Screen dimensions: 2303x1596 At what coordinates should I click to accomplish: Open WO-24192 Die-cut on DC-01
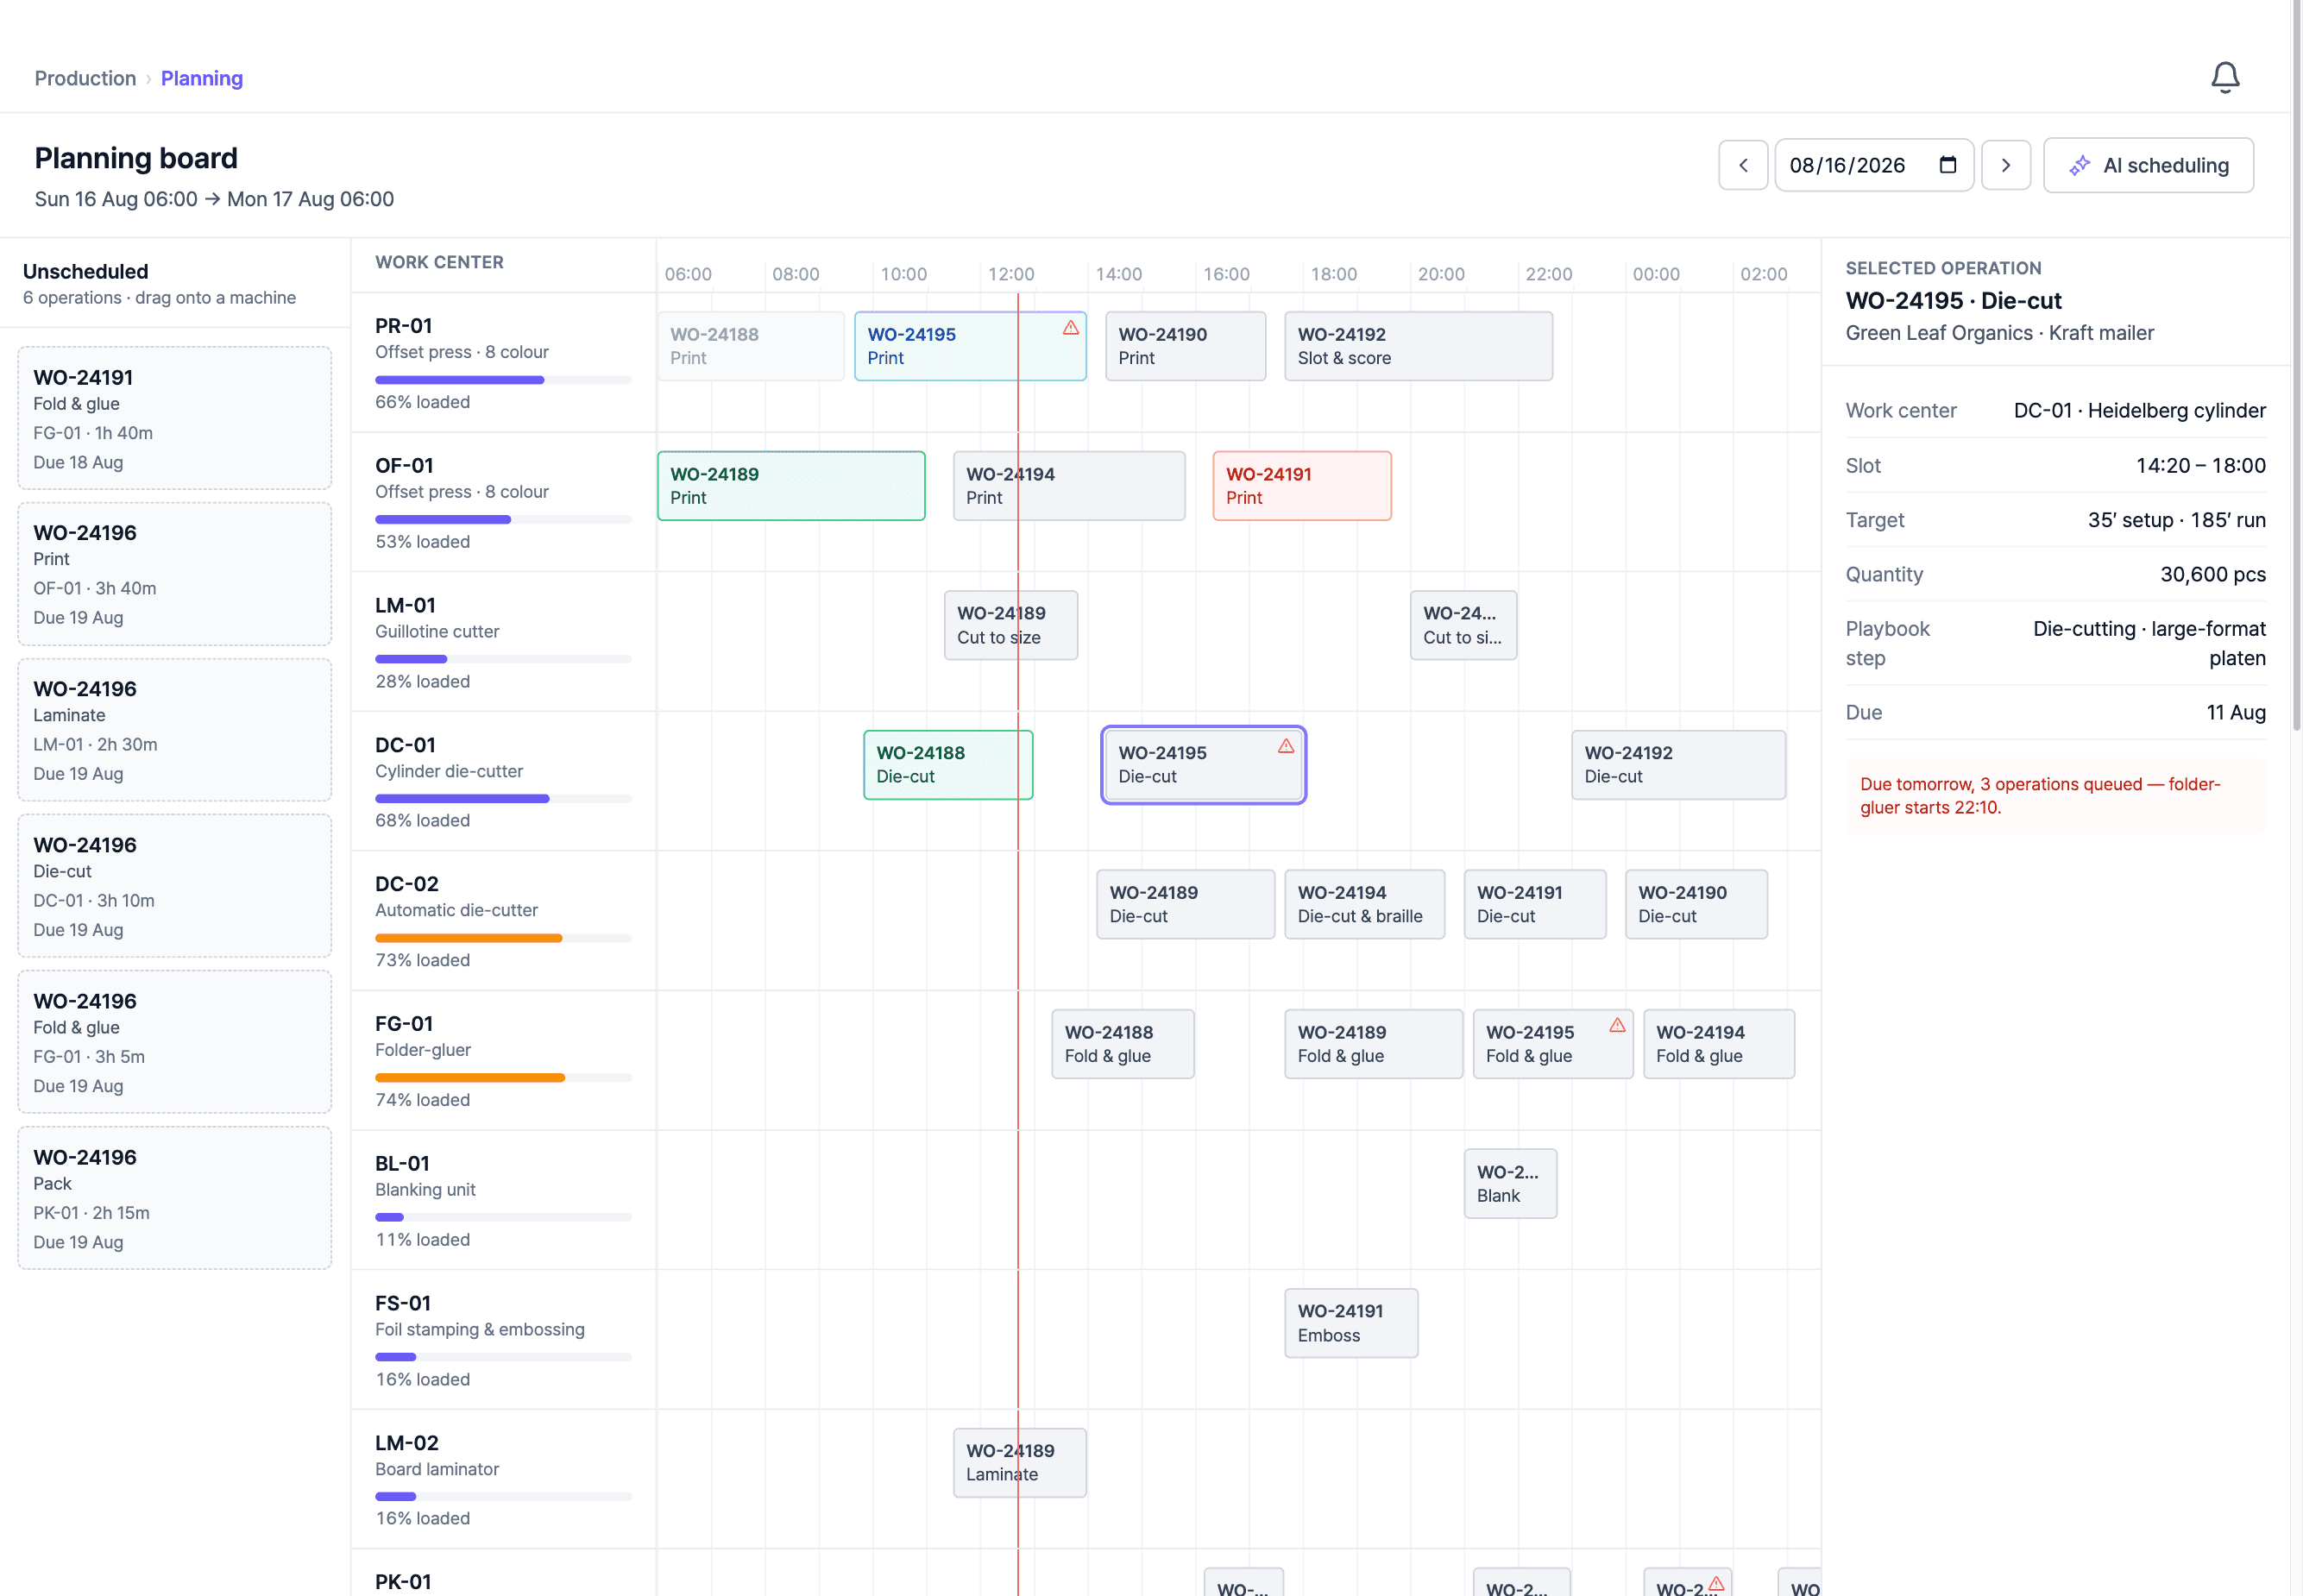pyautogui.click(x=1678, y=765)
